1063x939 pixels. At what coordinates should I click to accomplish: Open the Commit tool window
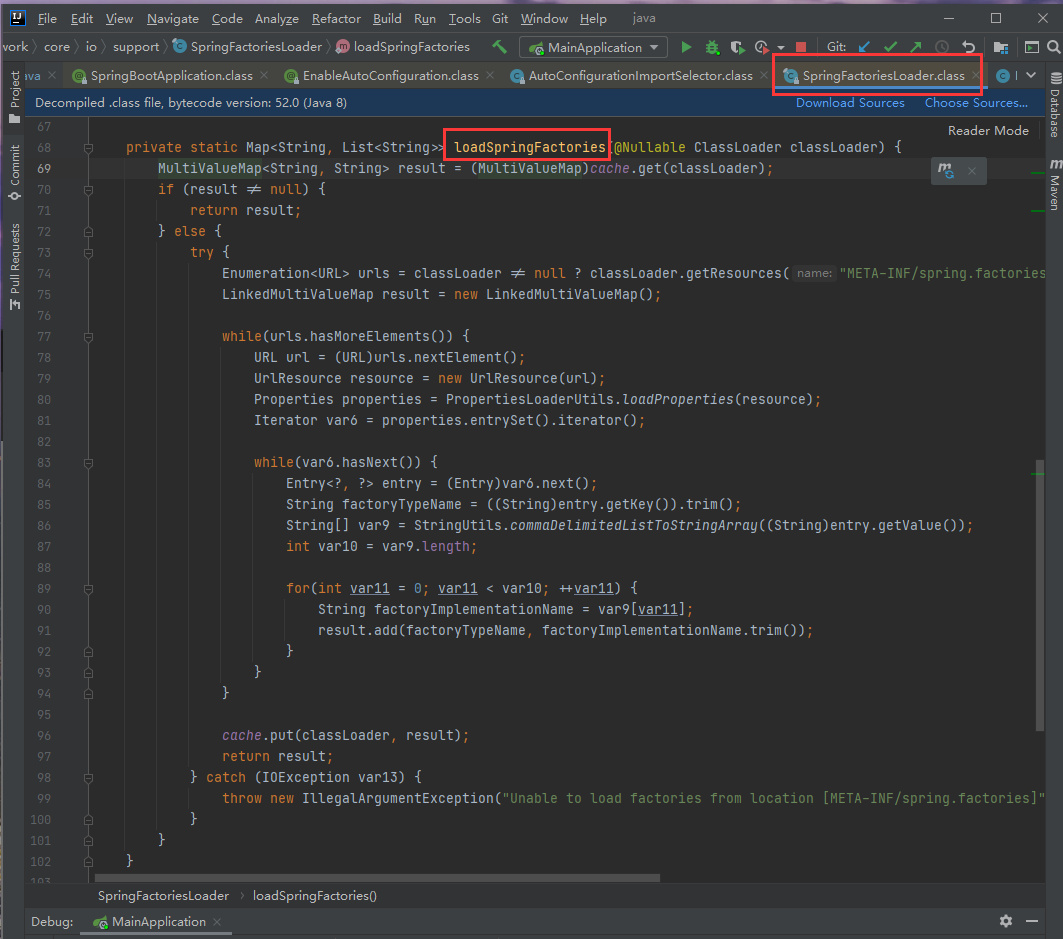click(x=14, y=172)
